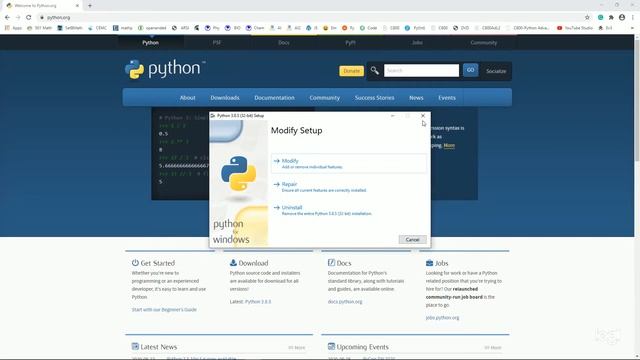This screenshot has height=360, width=640.
Task: Select the PyPI tab in top bar
Action: (350, 42)
